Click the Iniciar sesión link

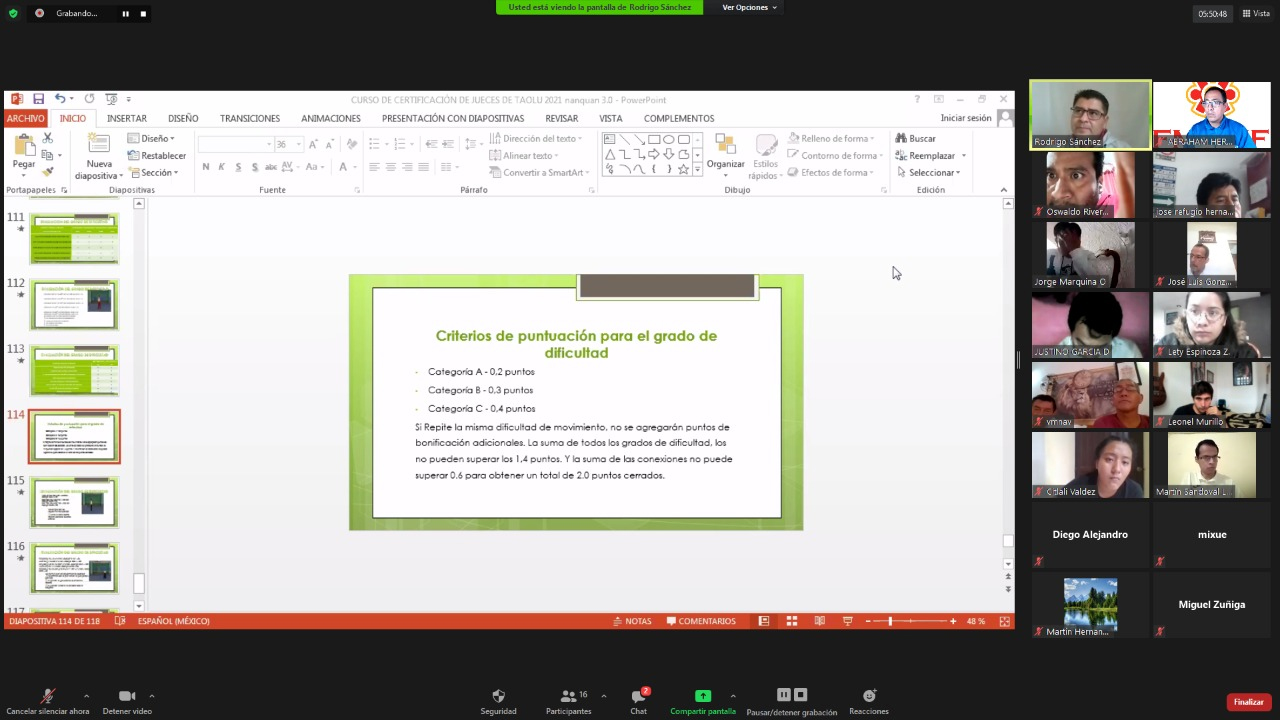pos(965,118)
